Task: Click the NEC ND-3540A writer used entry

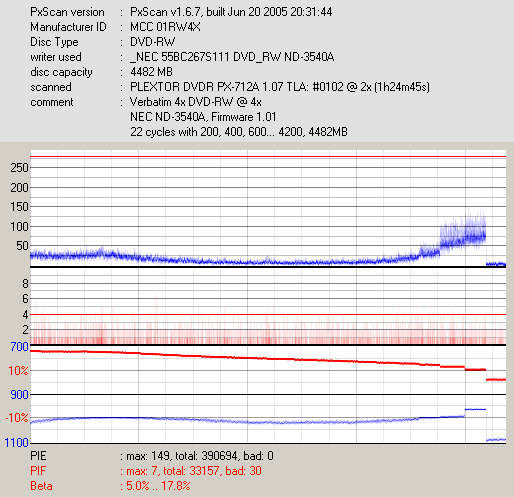Action: click(x=232, y=57)
